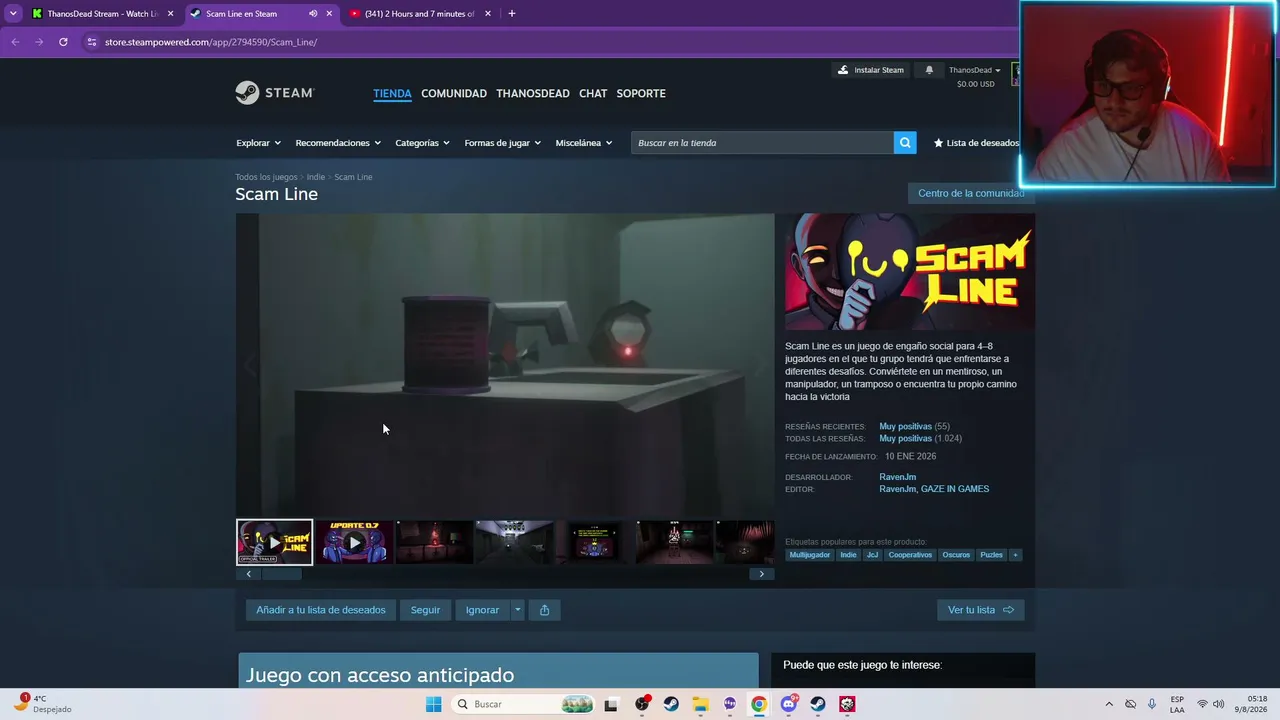The image size is (1280, 720).
Task: Click the Ignorar button
Action: tap(482, 610)
